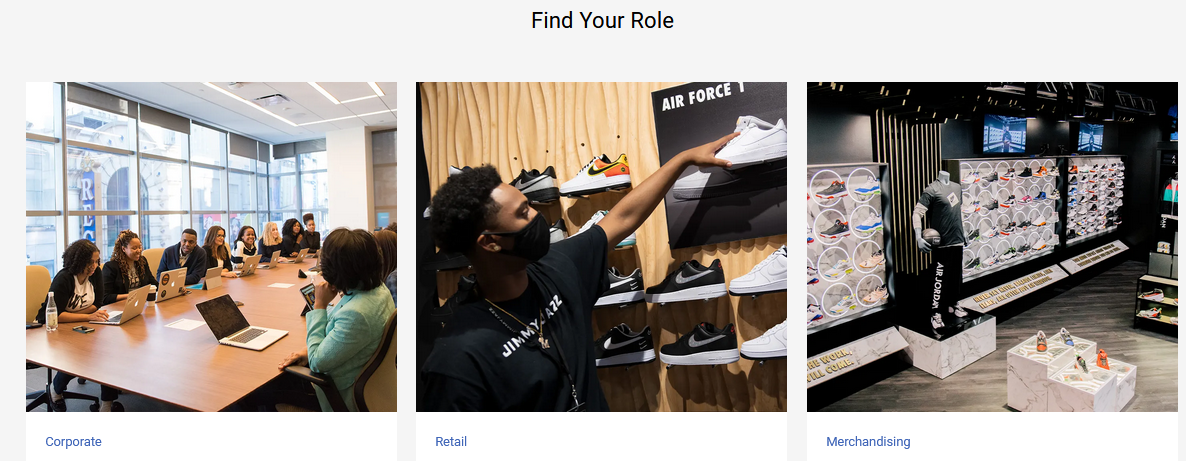1186x461 pixels.
Task: Select the Merchandising store display photo
Action: (992, 247)
